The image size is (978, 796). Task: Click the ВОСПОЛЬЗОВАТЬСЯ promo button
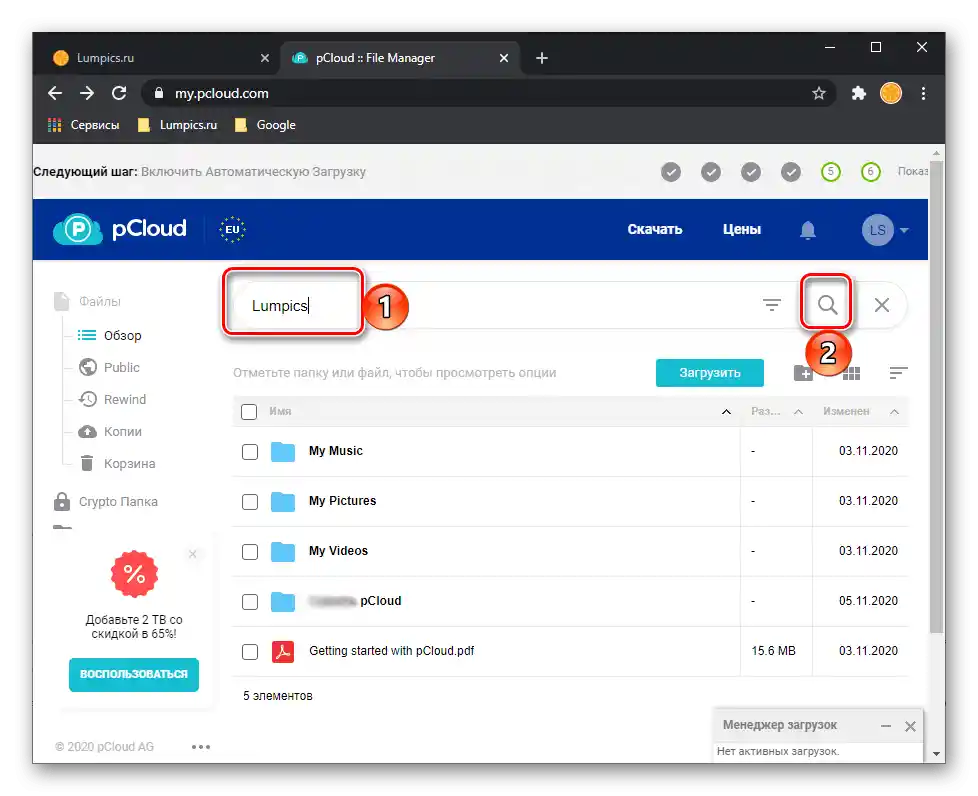point(133,674)
